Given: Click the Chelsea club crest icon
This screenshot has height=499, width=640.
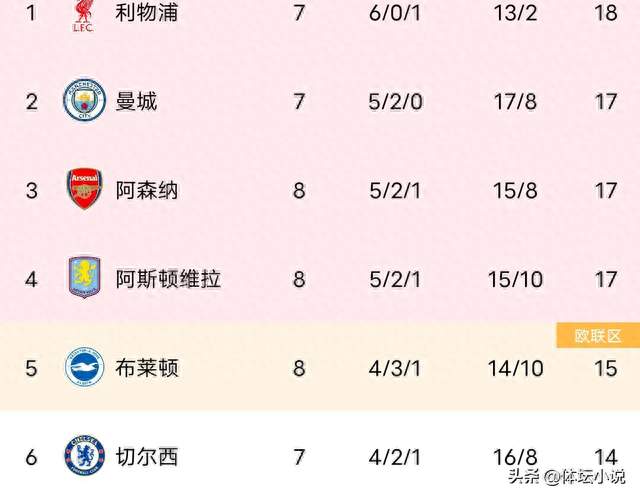Looking at the screenshot, I should [84, 457].
